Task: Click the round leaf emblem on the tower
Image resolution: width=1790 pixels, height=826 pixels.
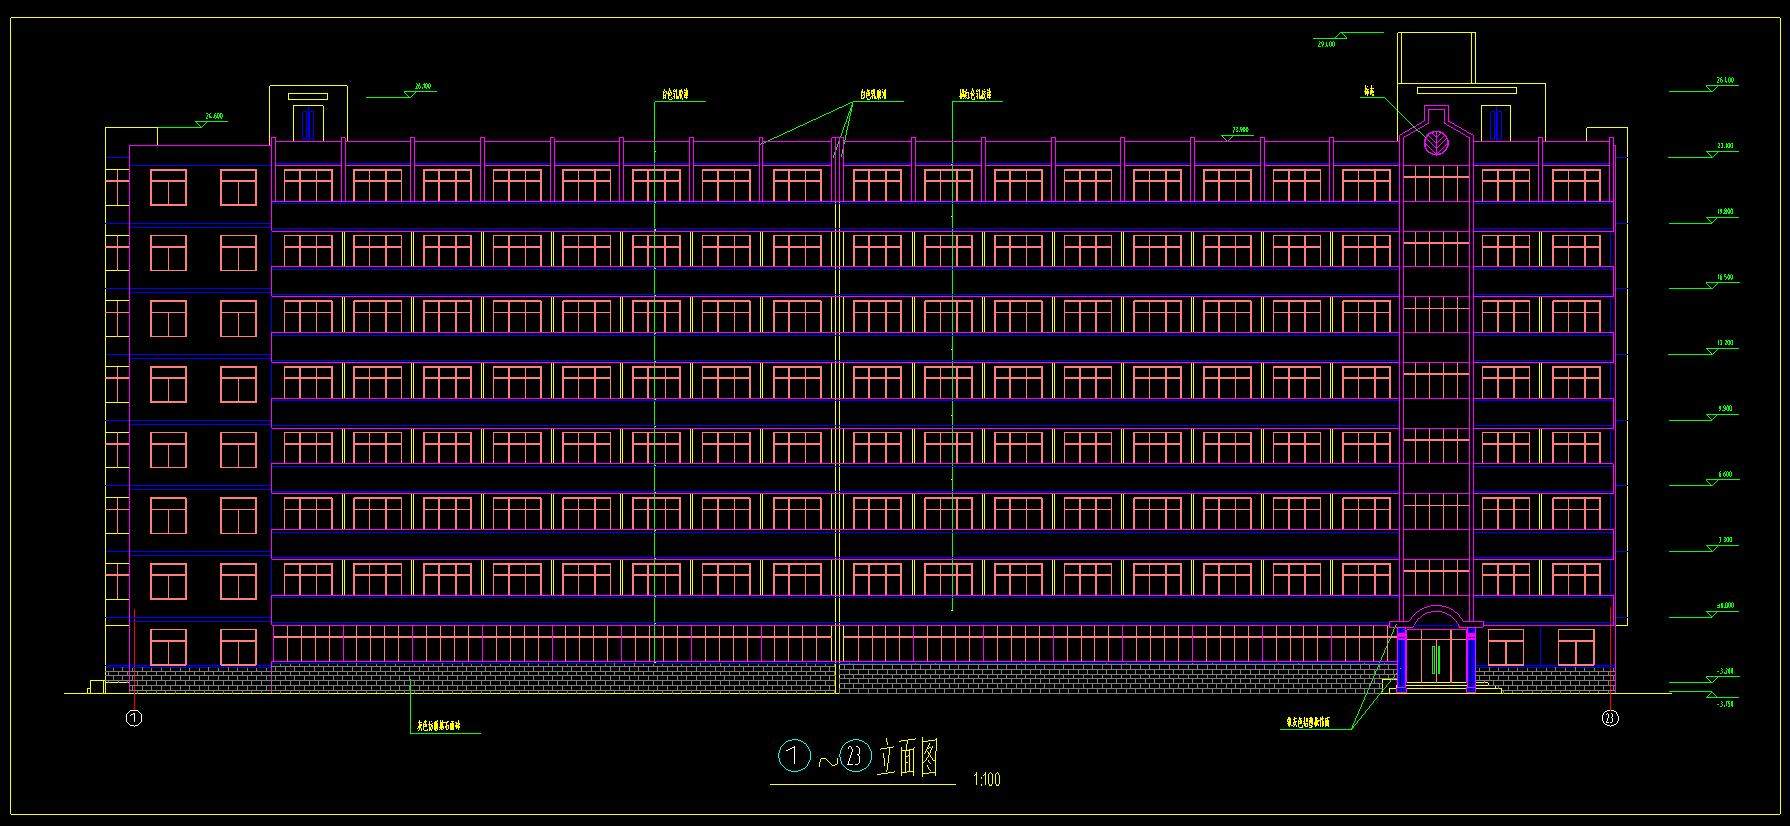Action: pos(1434,142)
